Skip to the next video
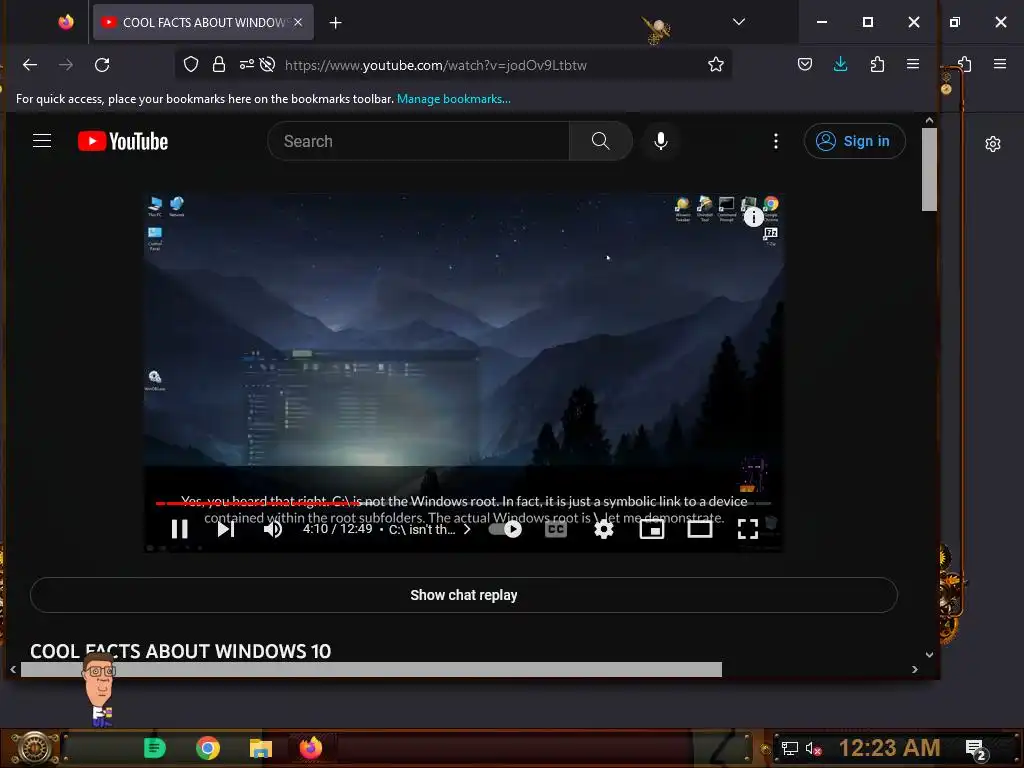1024x768 pixels. (x=226, y=529)
